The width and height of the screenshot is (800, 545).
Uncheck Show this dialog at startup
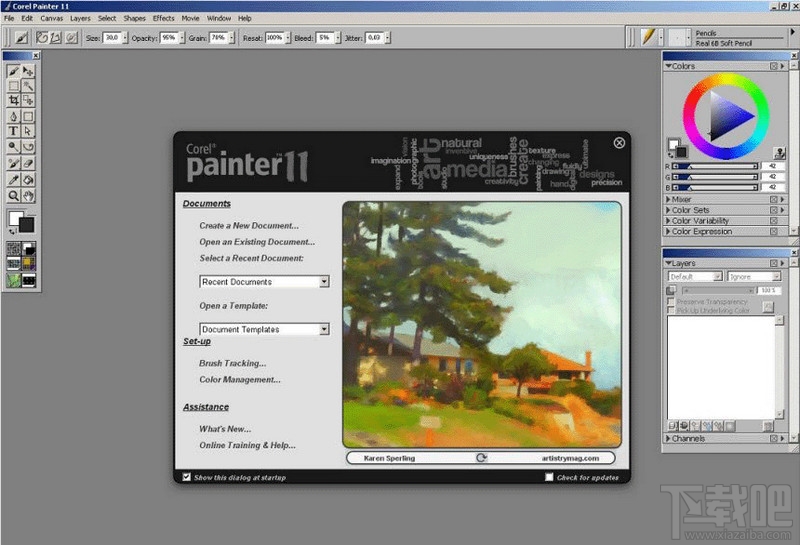pyautogui.click(x=187, y=477)
